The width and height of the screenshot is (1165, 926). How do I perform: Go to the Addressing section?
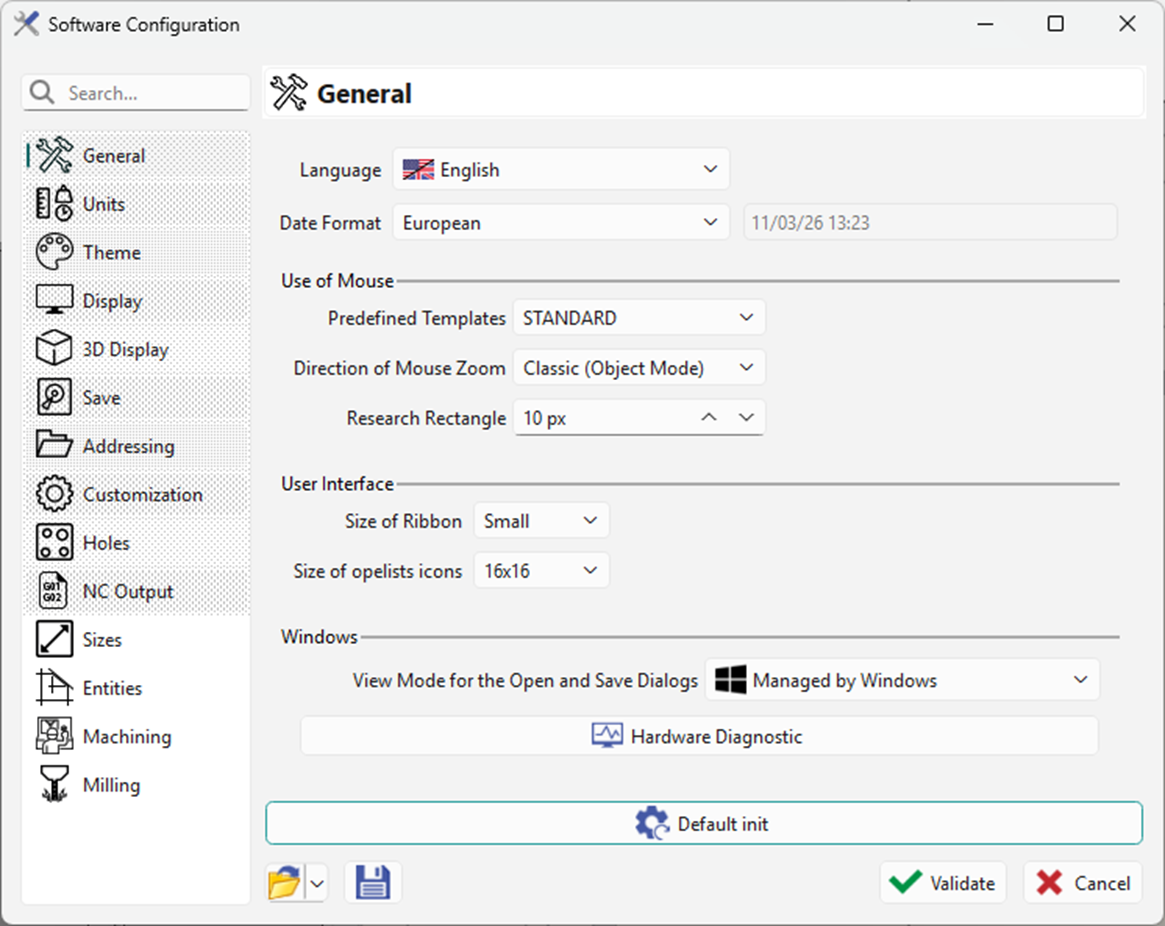click(x=128, y=446)
